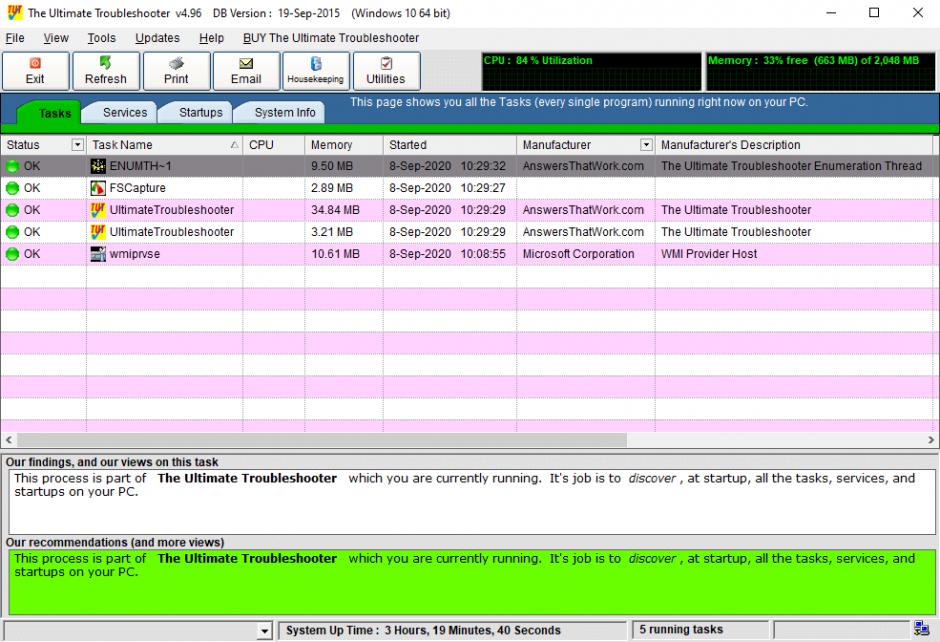Click the Memory free graph
This screenshot has width=940, height=642.
(821, 72)
